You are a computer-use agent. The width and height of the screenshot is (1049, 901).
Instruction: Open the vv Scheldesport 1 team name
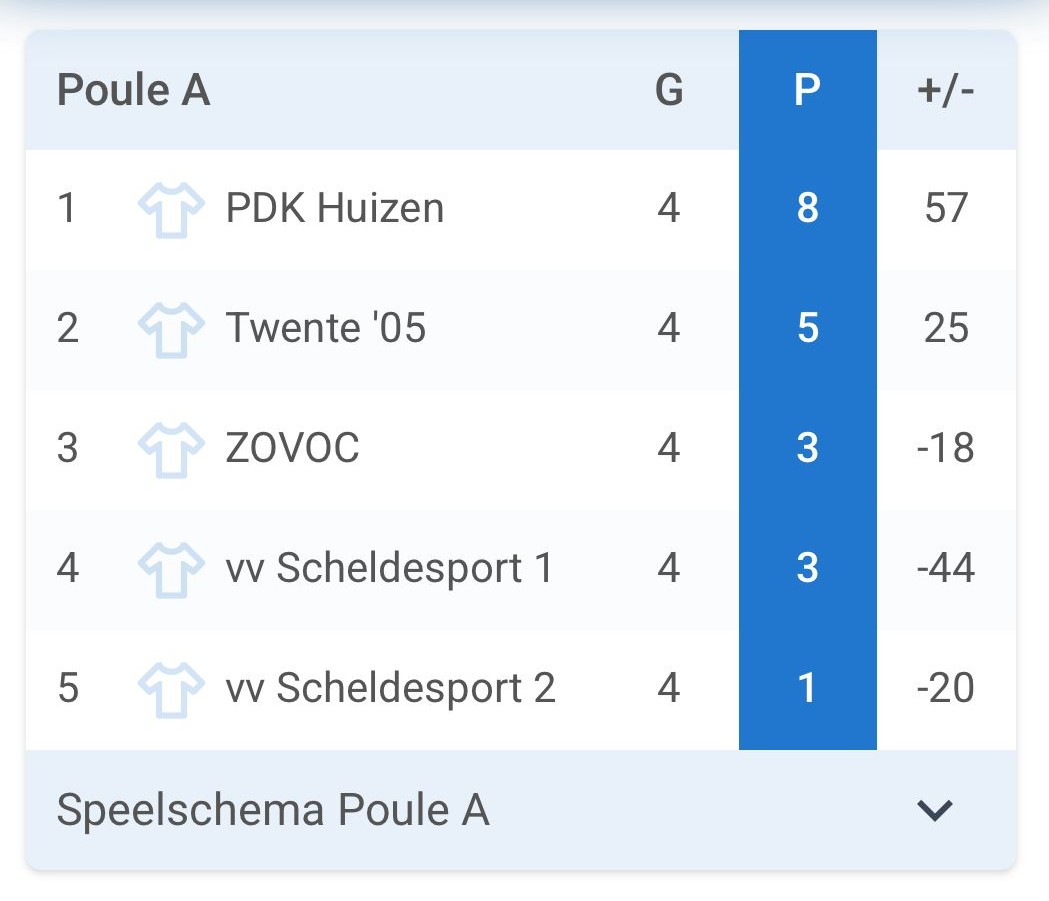click(x=389, y=569)
